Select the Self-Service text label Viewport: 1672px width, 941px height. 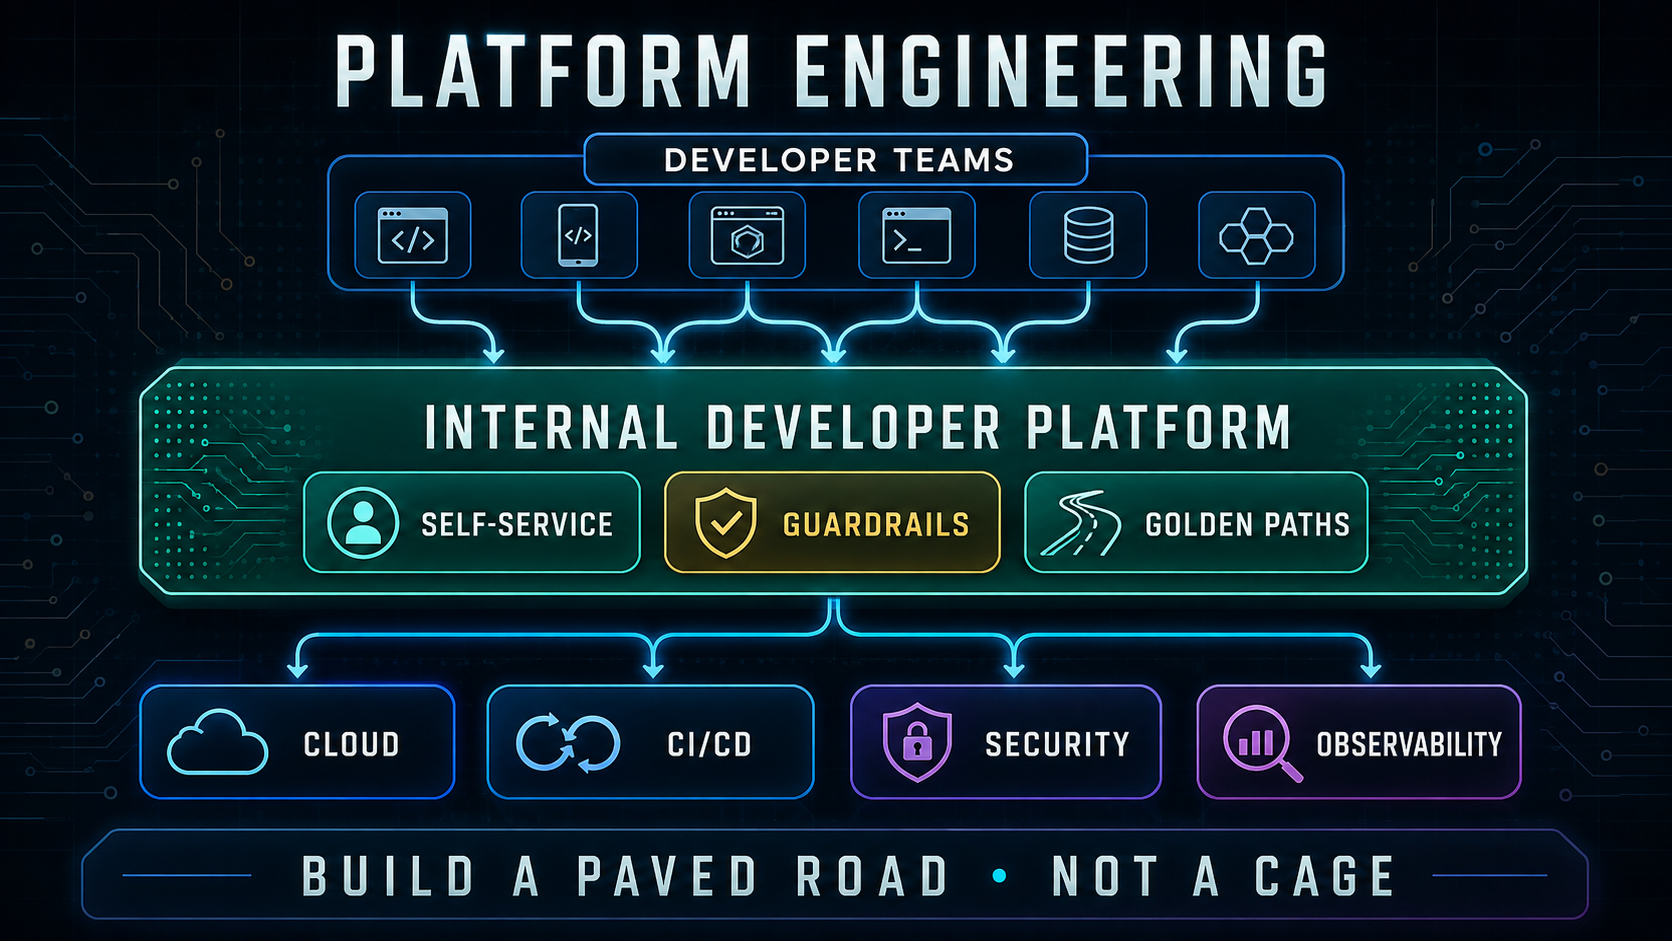[x=517, y=524]
